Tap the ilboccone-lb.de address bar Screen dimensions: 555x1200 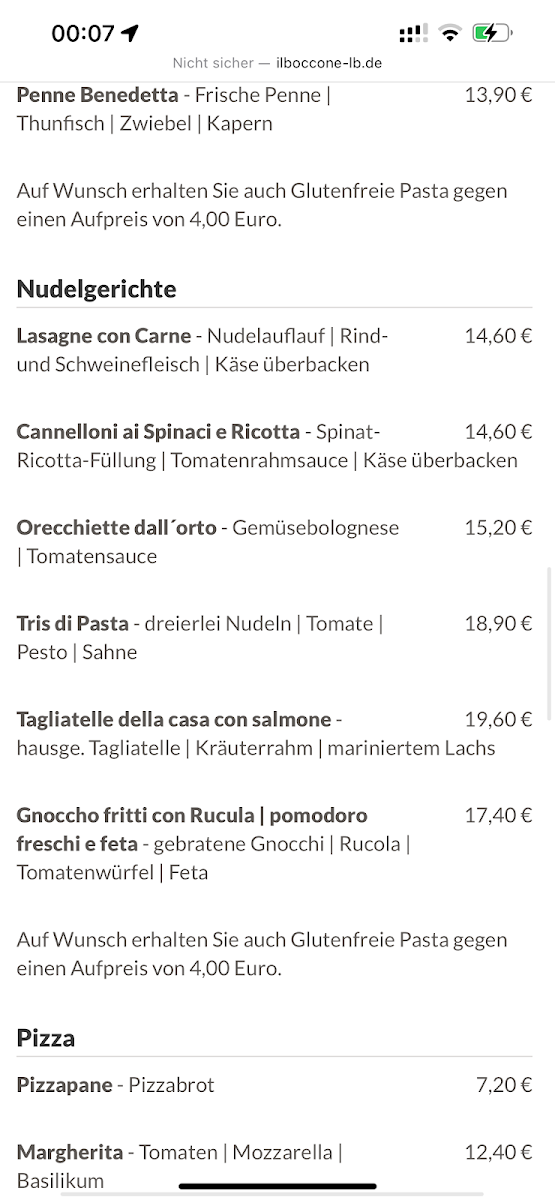[x=277, y=63]
